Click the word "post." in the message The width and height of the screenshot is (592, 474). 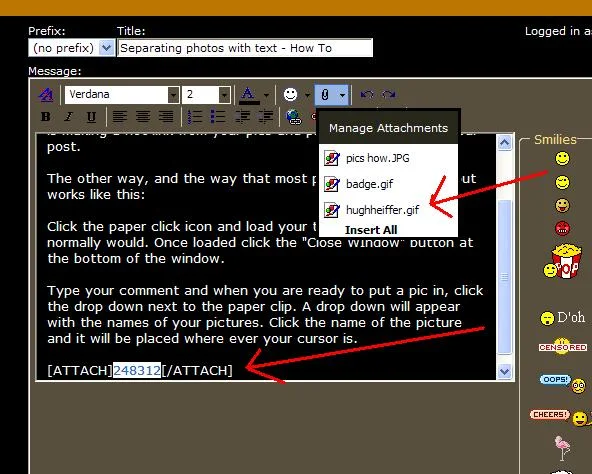coord(64,147)
